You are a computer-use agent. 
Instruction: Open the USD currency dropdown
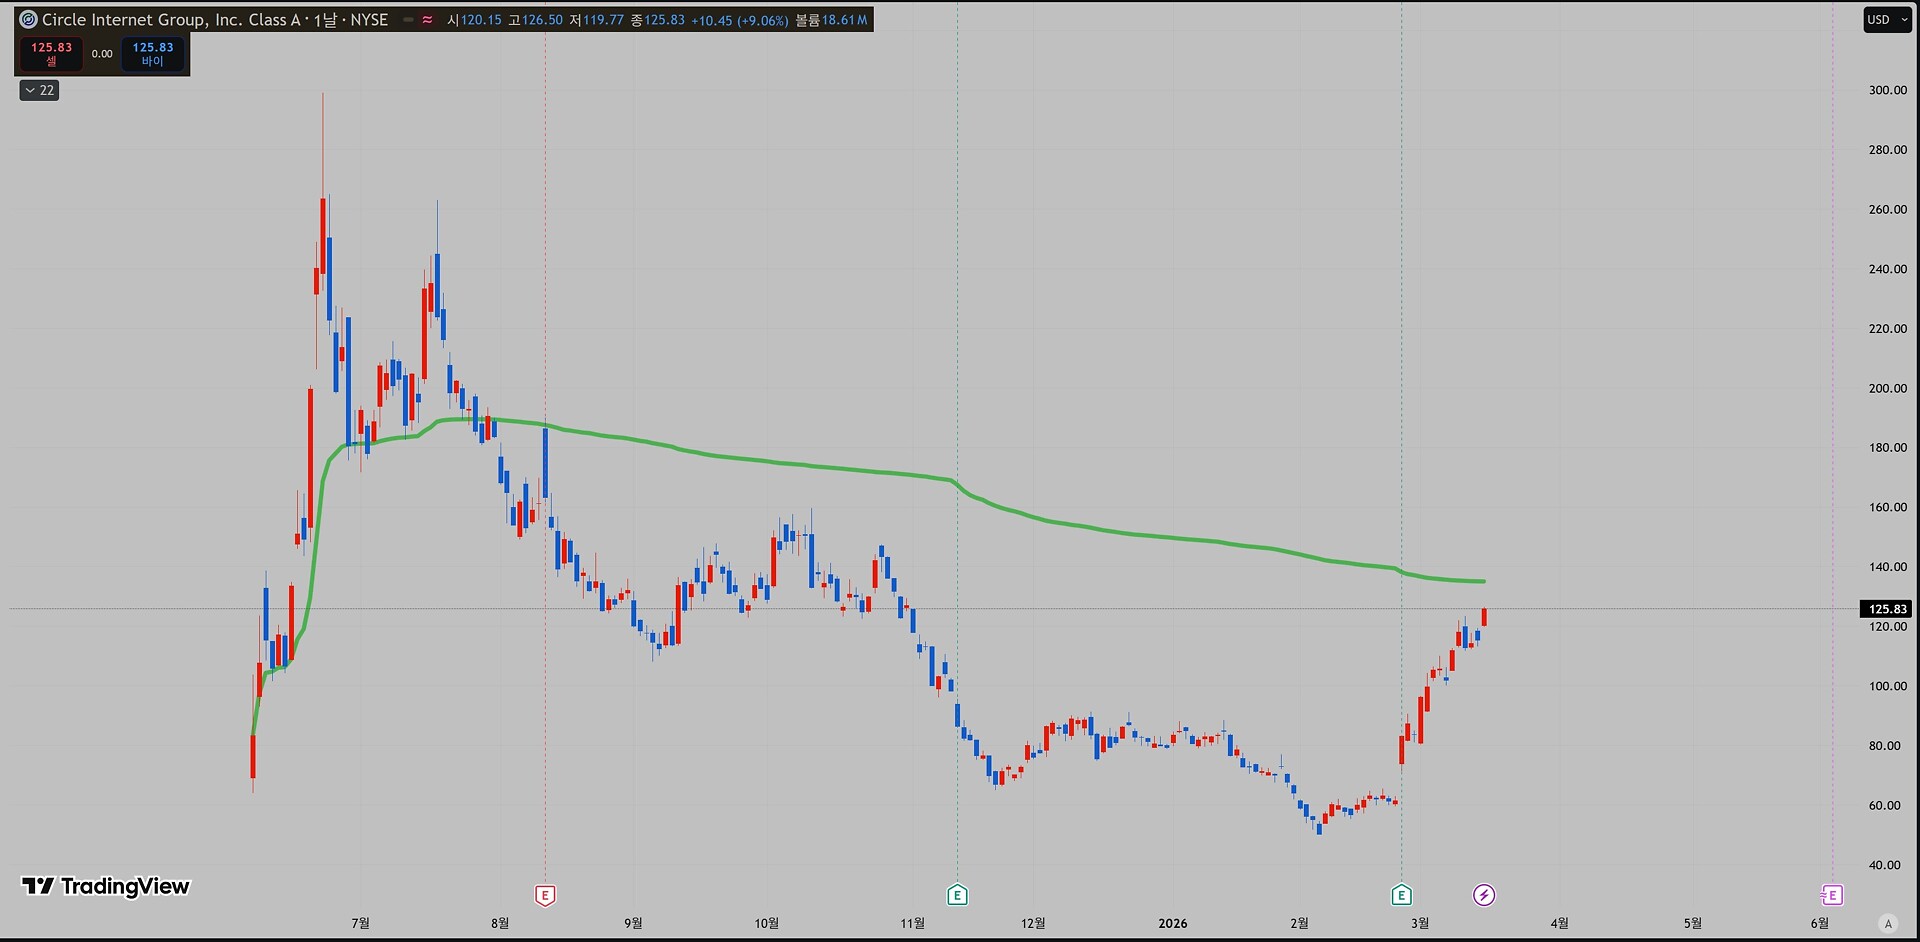(x=1887, y=20)
